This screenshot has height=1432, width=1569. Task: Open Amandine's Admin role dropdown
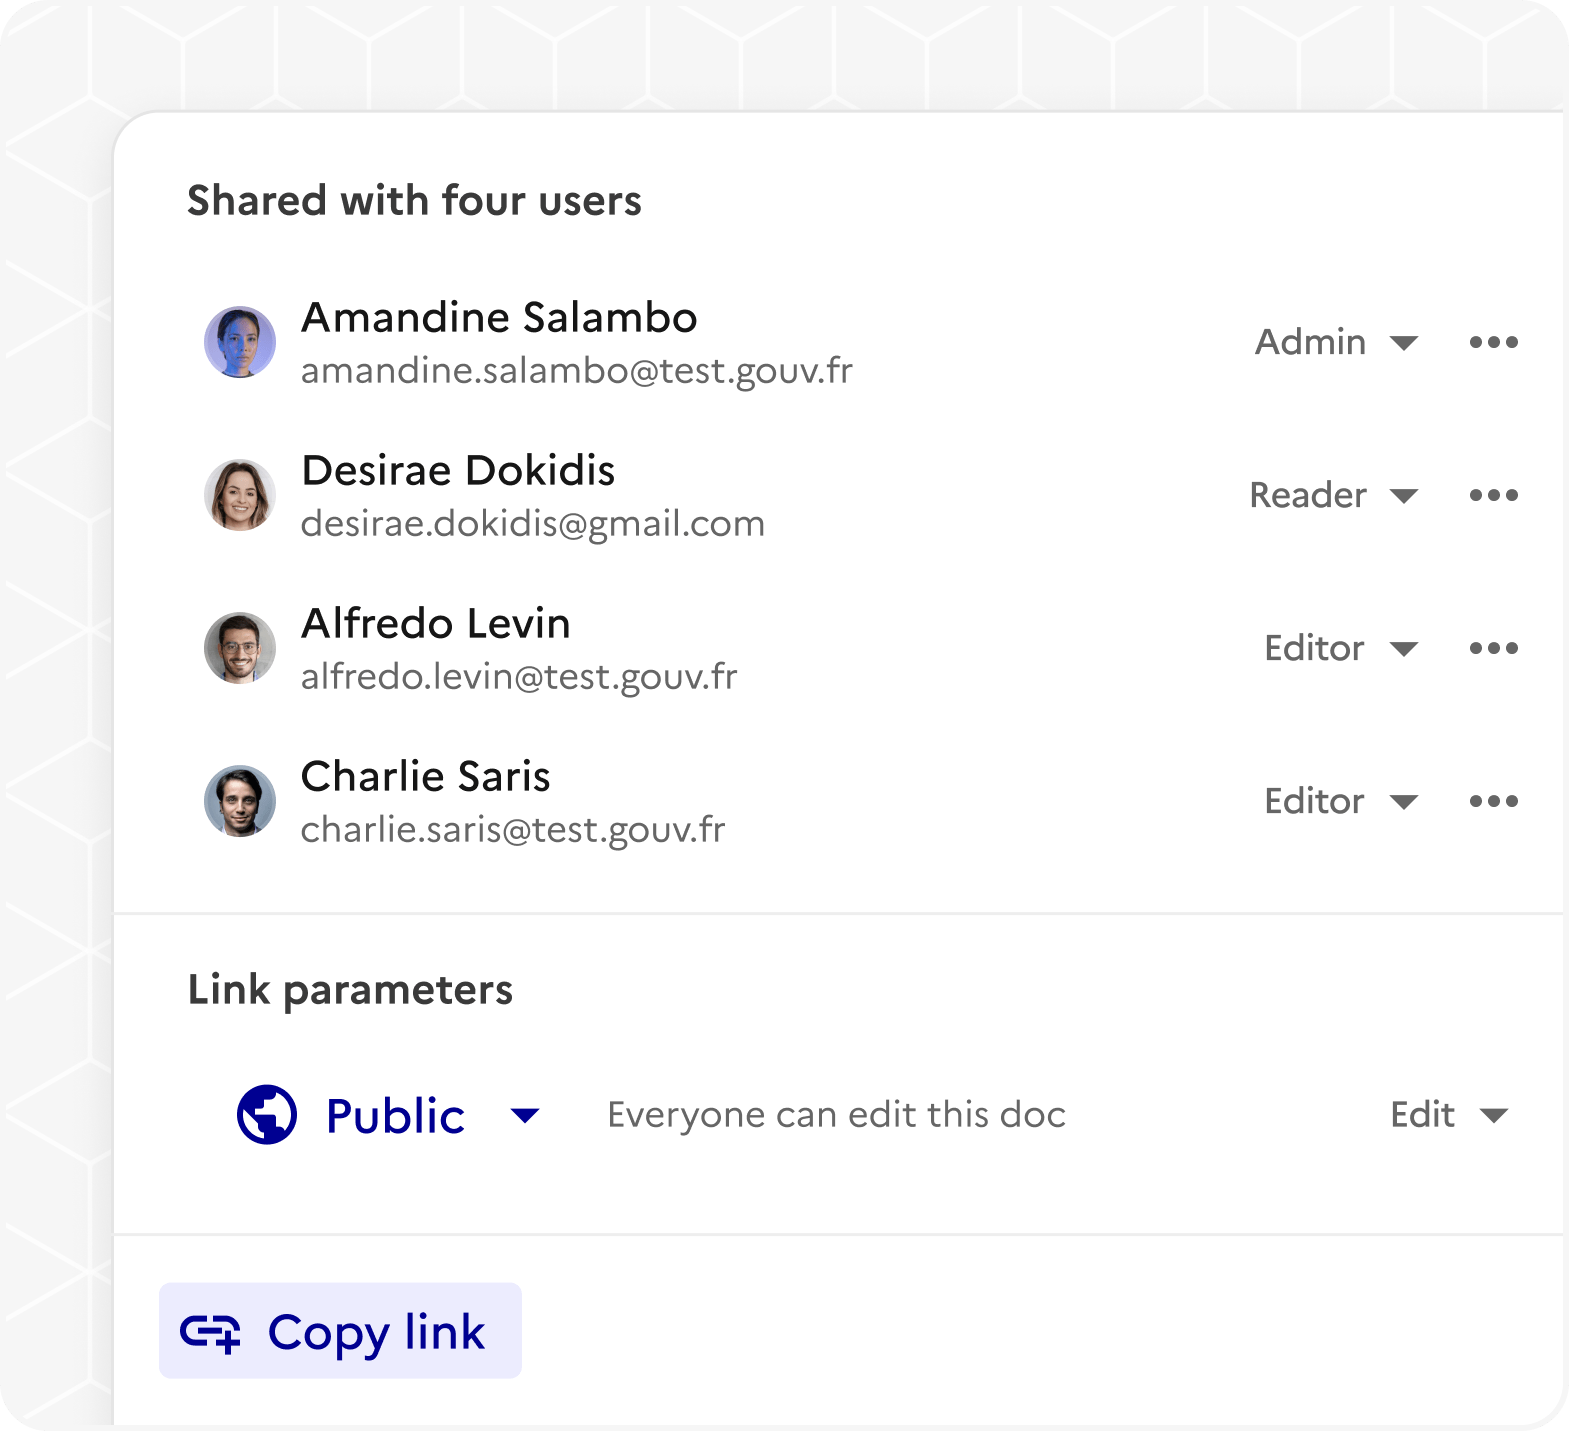[x=1336, y=342]
